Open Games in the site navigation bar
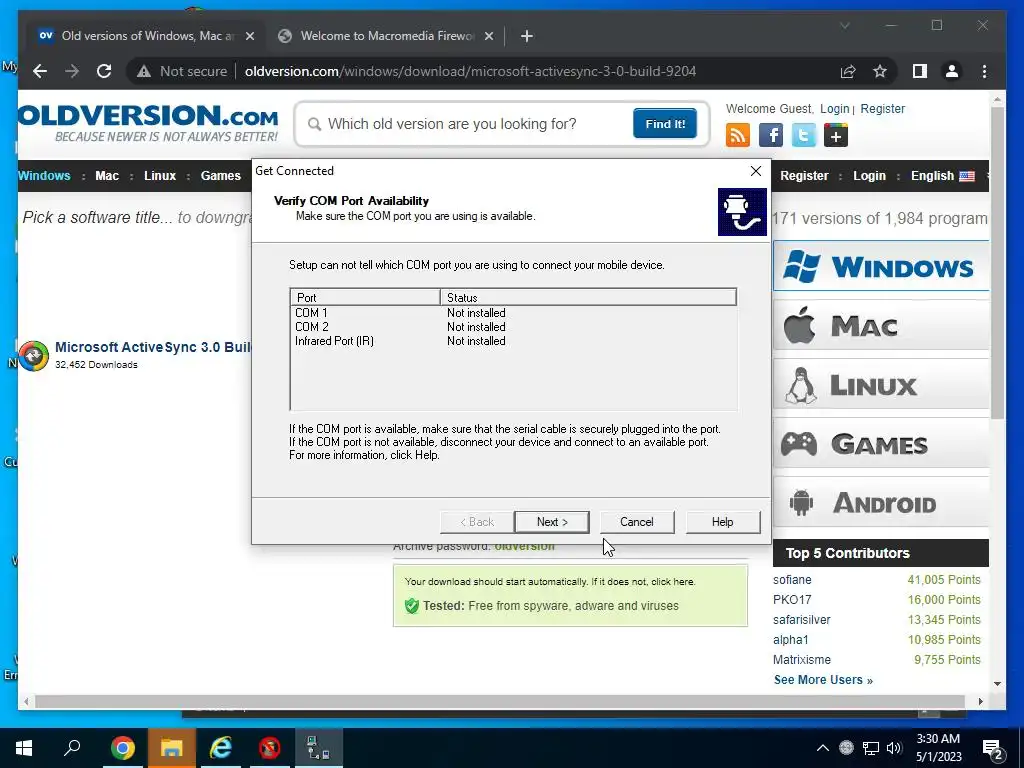This screenshot has height=768, width=1024. [x=221, y=176]
